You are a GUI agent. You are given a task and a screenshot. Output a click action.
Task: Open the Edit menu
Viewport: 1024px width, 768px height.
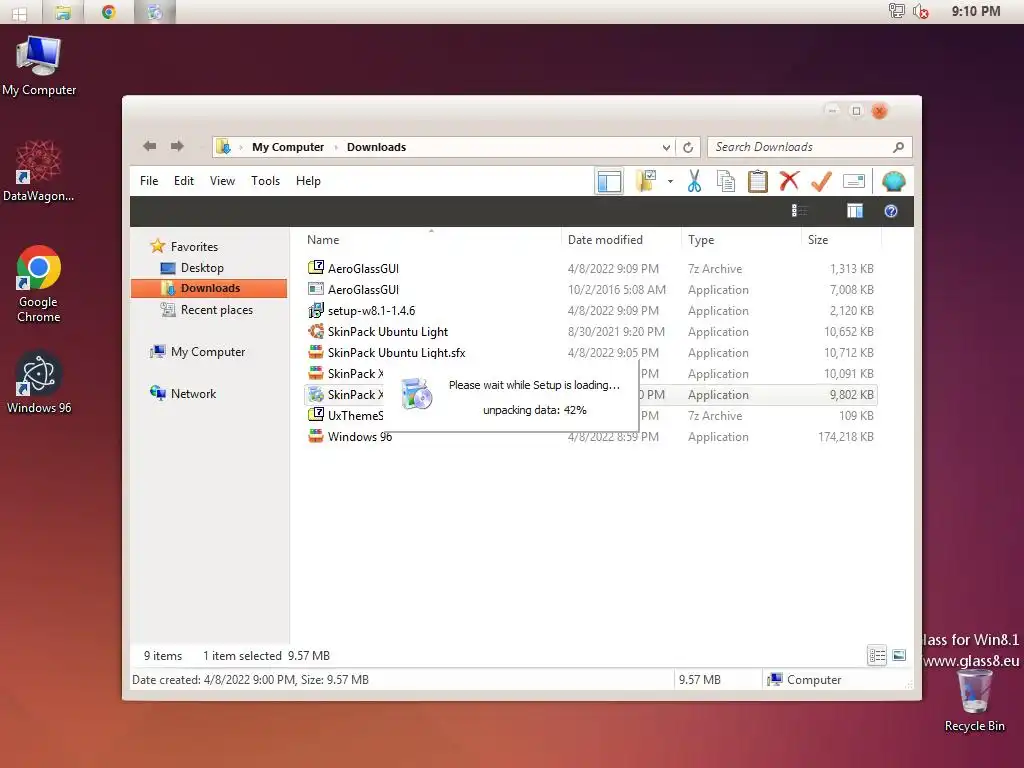(x=184, y=181)
